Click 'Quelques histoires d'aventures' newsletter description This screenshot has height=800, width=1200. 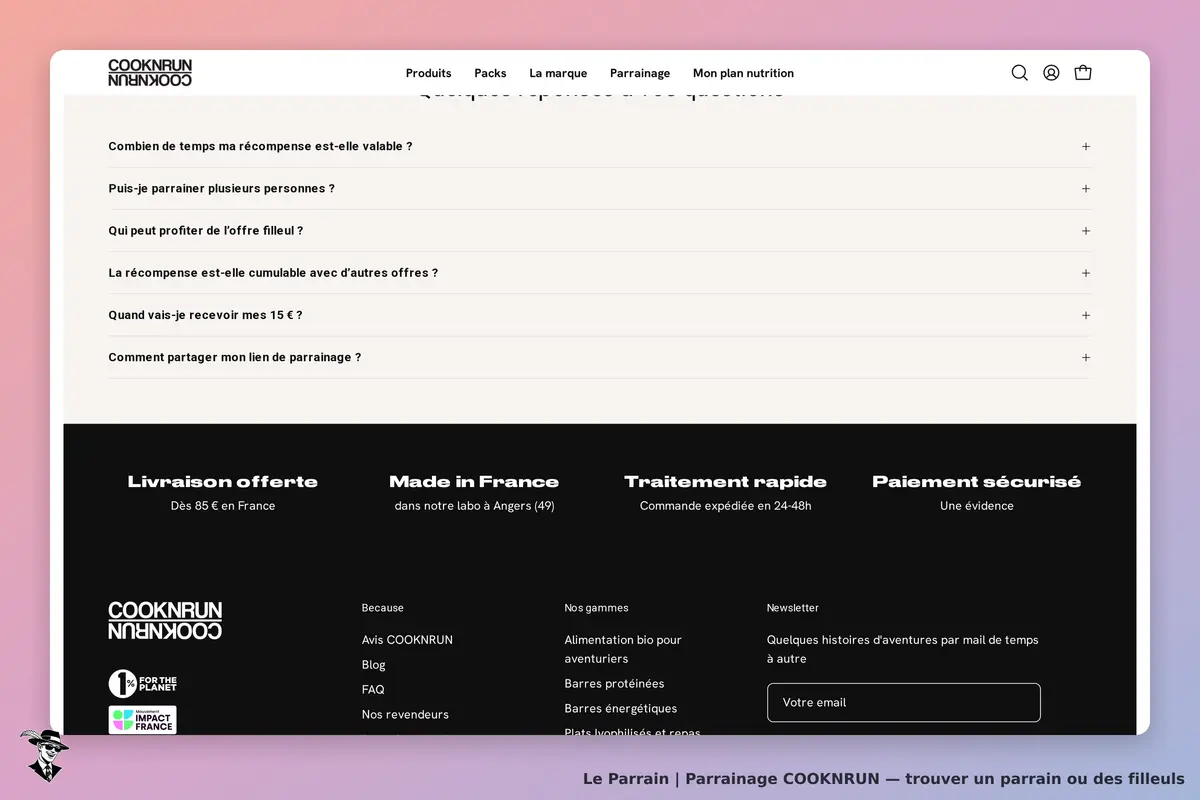pyautogui.click(x=903, y=649)
